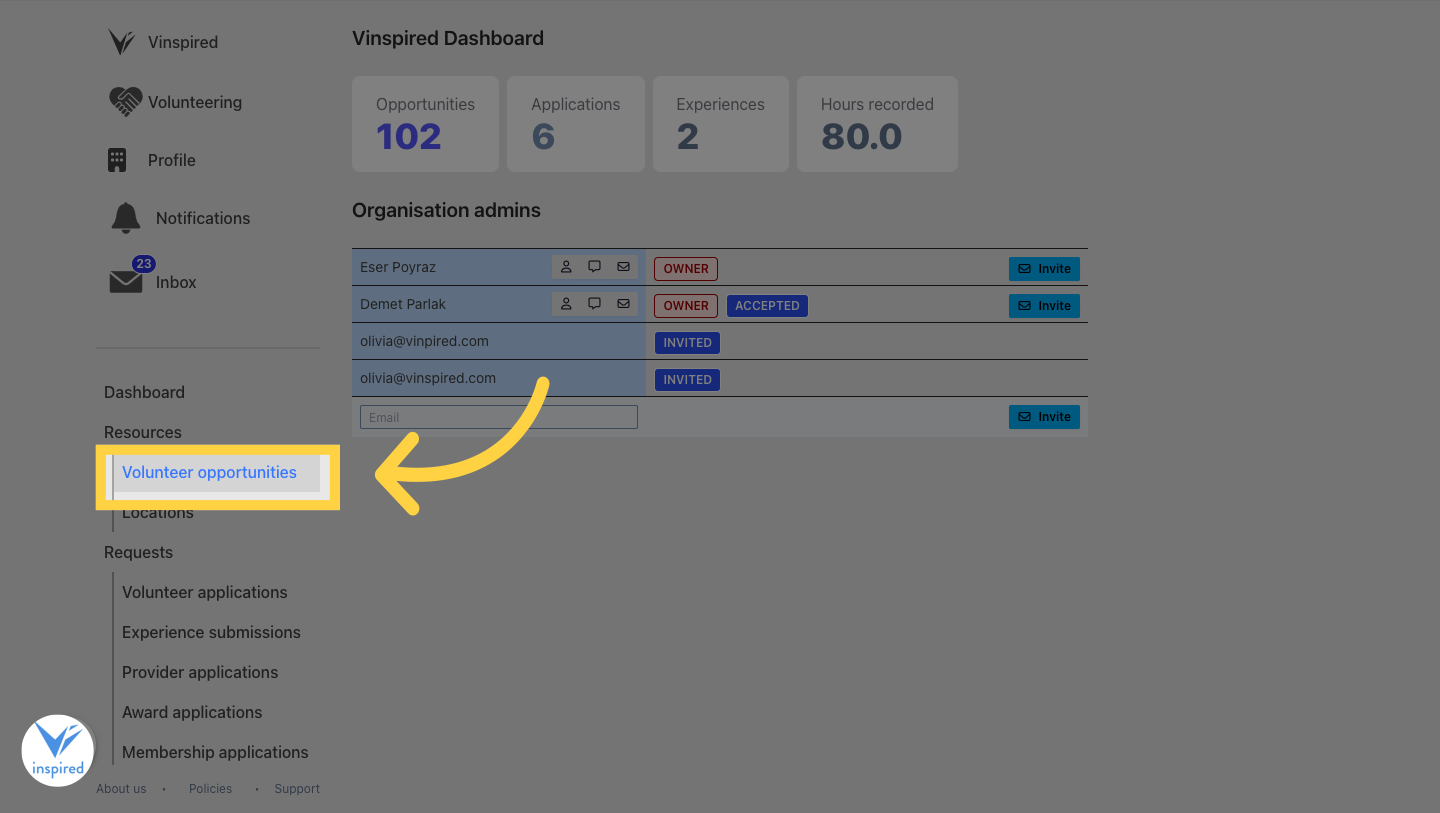Open the Applications 6 stat card

[x=576, y=124]
